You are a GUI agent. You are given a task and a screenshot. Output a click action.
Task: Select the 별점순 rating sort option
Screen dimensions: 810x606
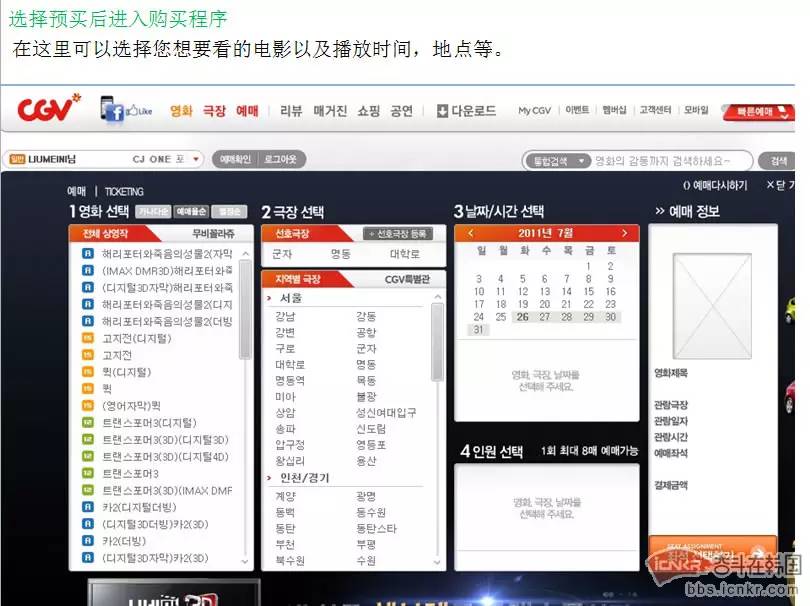(229, 211)
